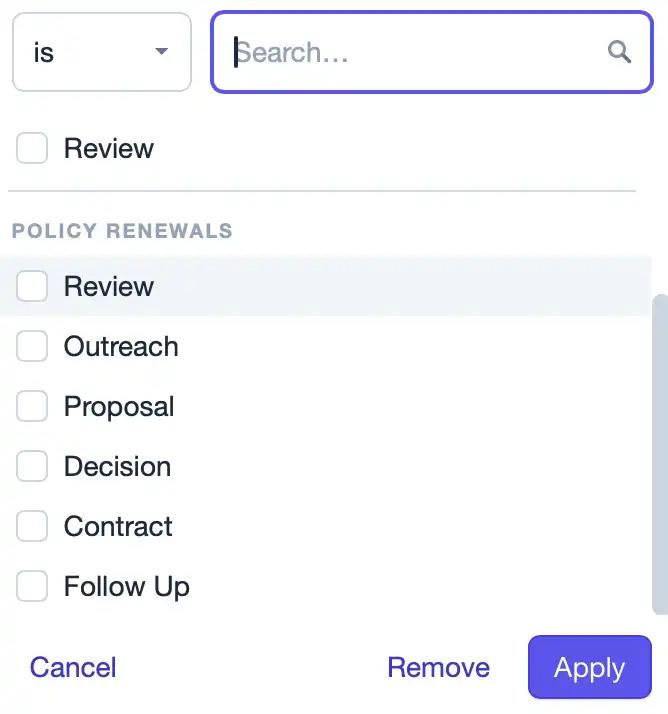Check the Contract stage box
The width and height of the screenshot is (668, 714).
(32, 526)
